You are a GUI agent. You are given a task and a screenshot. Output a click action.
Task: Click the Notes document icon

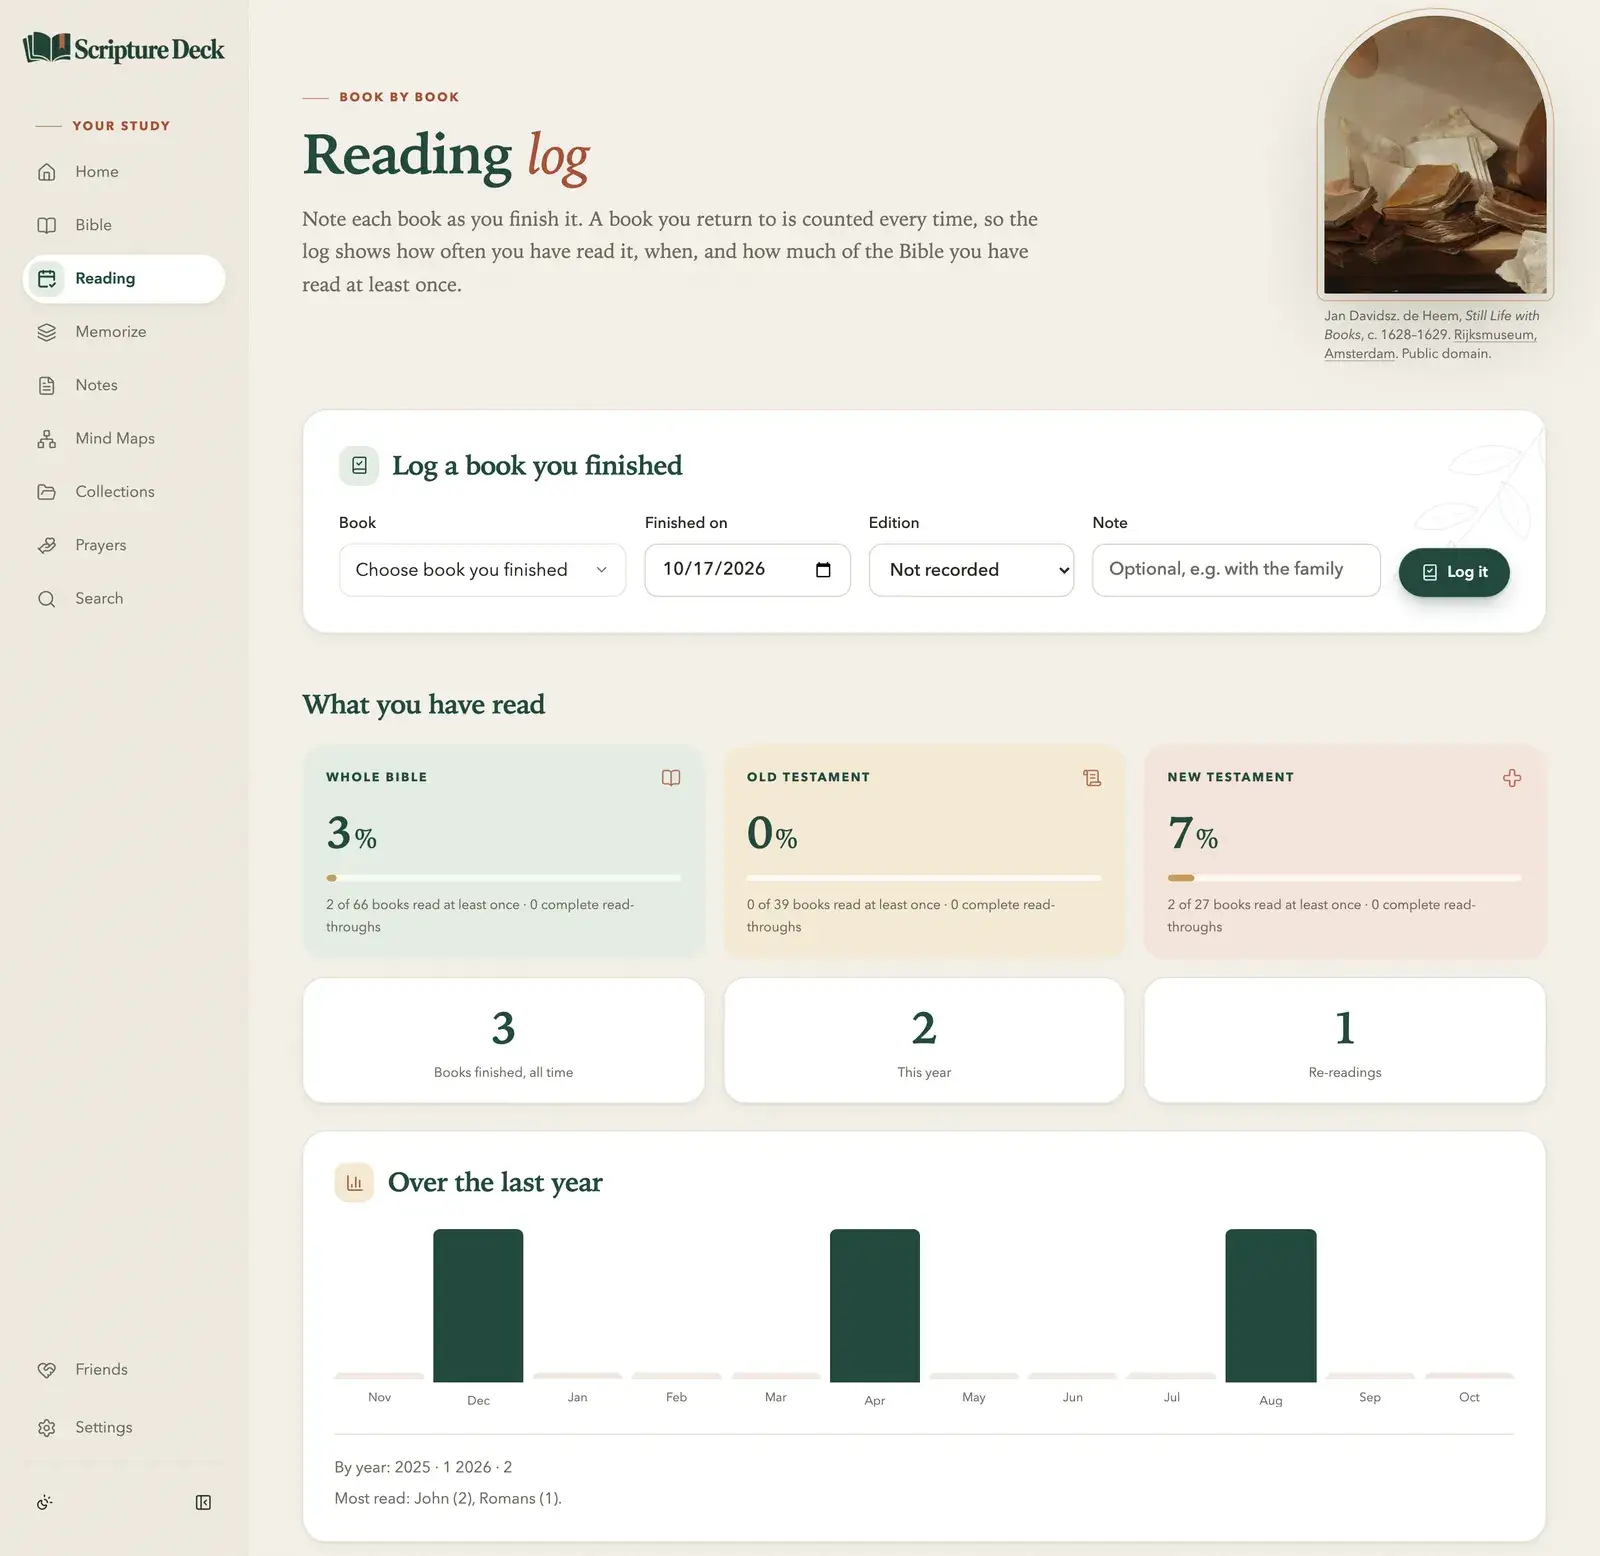point(47,385)
